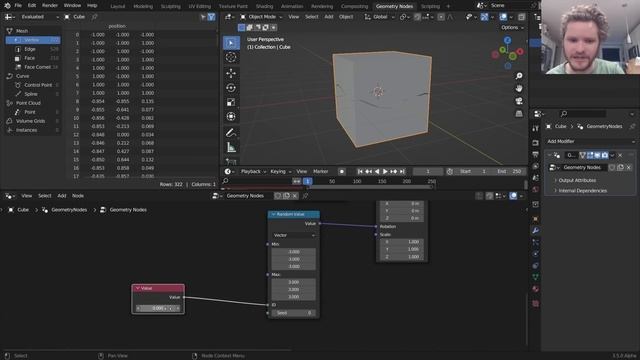The height and width of the screenshot is (360, 640).
Task: Select the Annotate tool in viewport toolbar
Action: 231,133
